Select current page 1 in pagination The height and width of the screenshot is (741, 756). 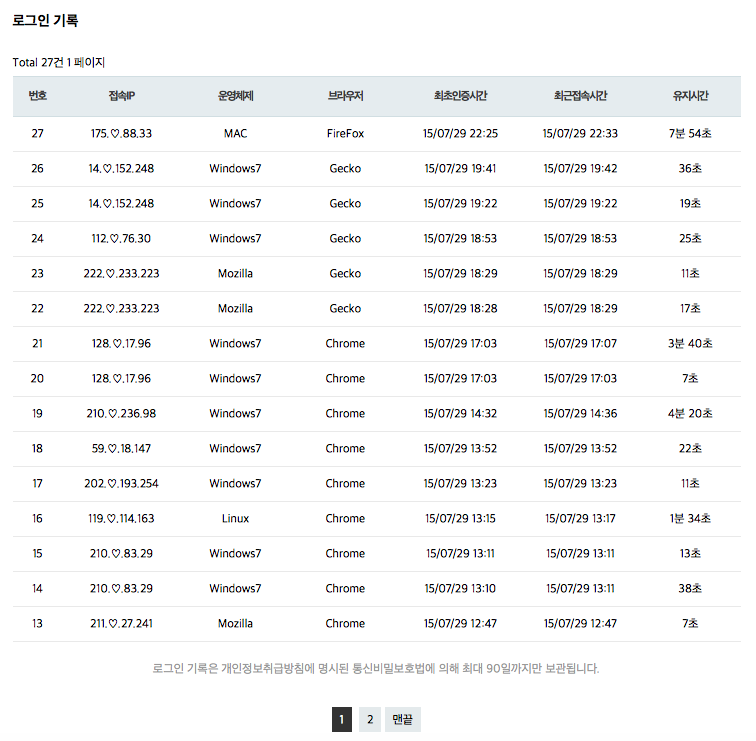[x=341, y=719]
